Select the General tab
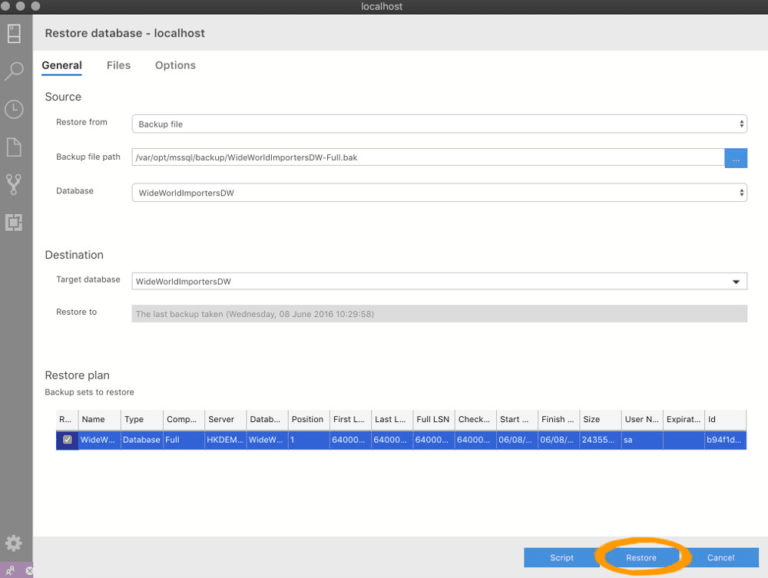Screen dimensions: 768x578 (62, 66)
